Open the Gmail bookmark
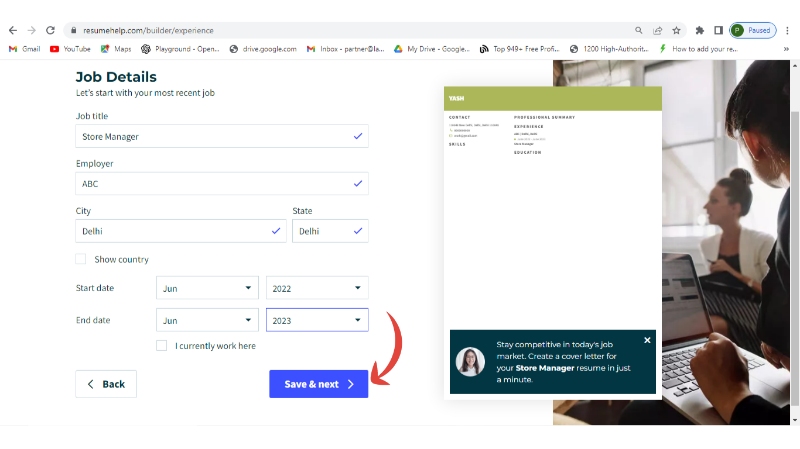 click(x=25, y=48)
